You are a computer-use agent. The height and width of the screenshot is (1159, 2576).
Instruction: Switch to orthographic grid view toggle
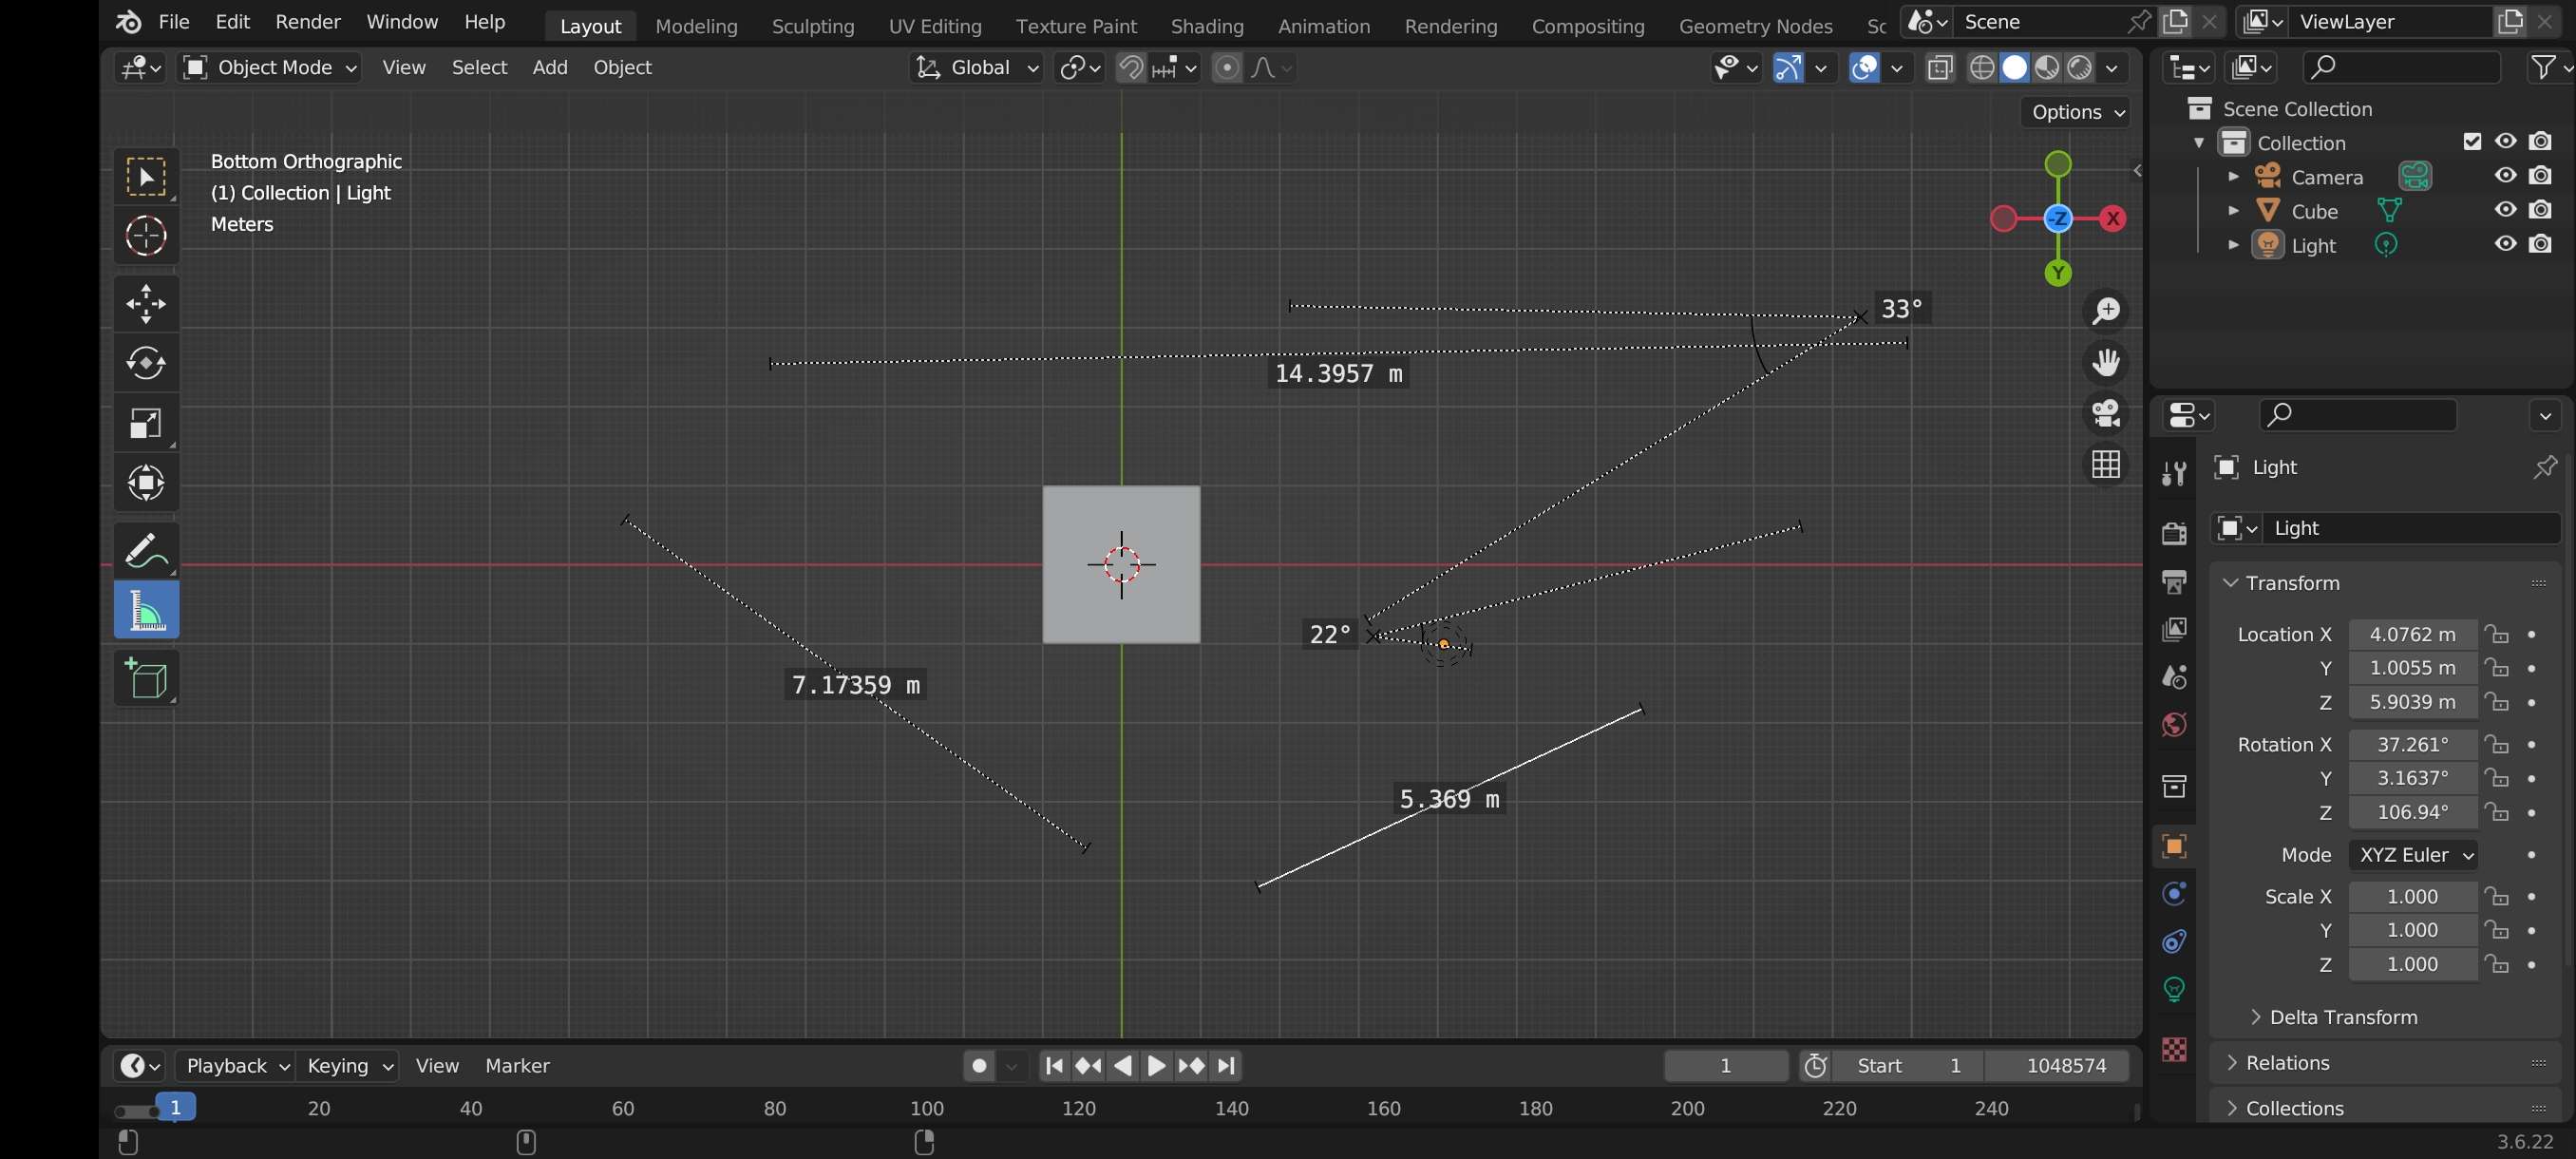click(2106, 464)
